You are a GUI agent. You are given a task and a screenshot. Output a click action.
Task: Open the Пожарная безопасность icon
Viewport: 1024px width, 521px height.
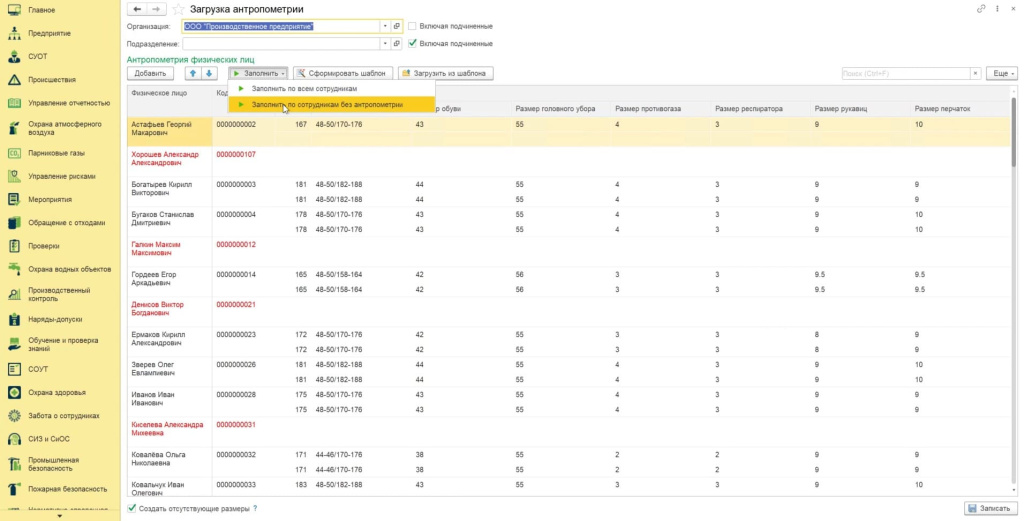(x=14, y=488)
